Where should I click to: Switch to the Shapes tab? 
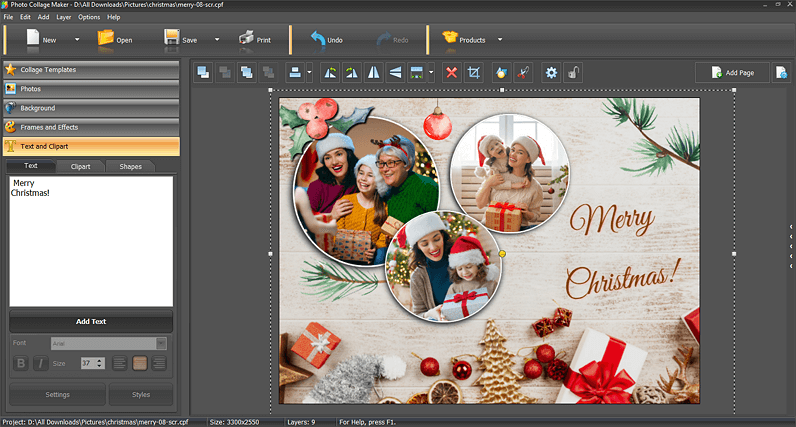pos(130,167)
